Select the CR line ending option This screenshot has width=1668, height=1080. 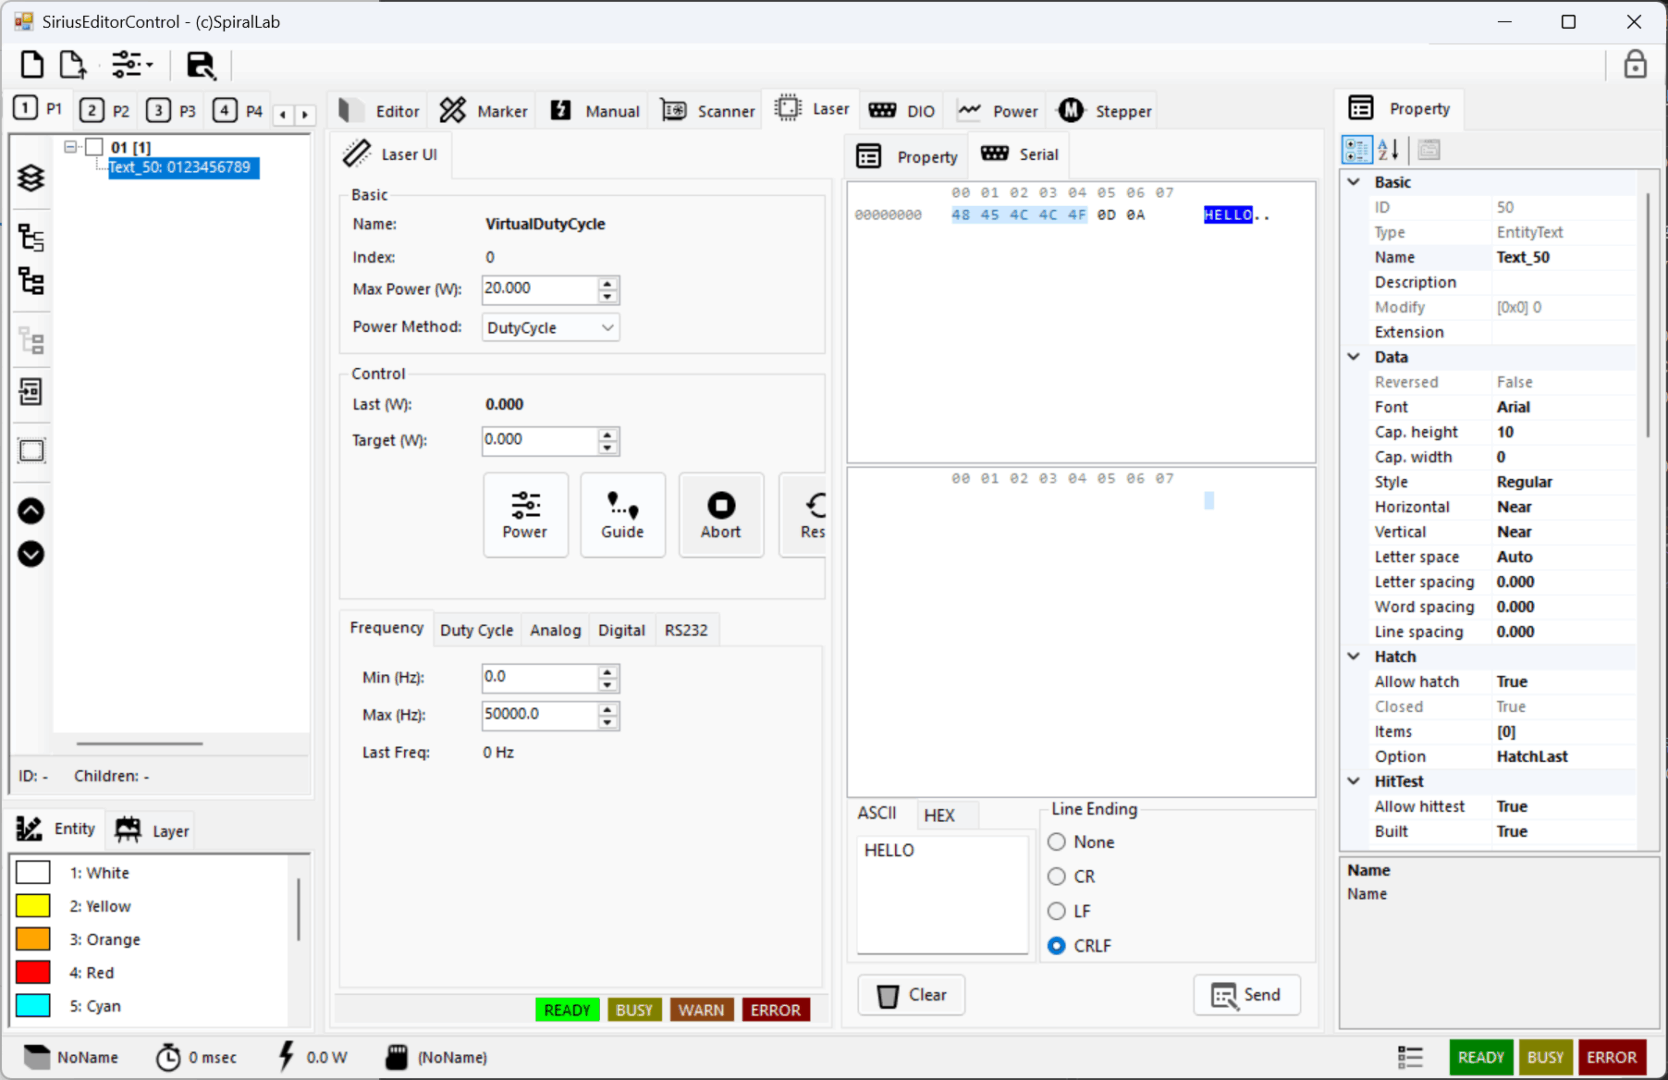[x=1057, y=877]
